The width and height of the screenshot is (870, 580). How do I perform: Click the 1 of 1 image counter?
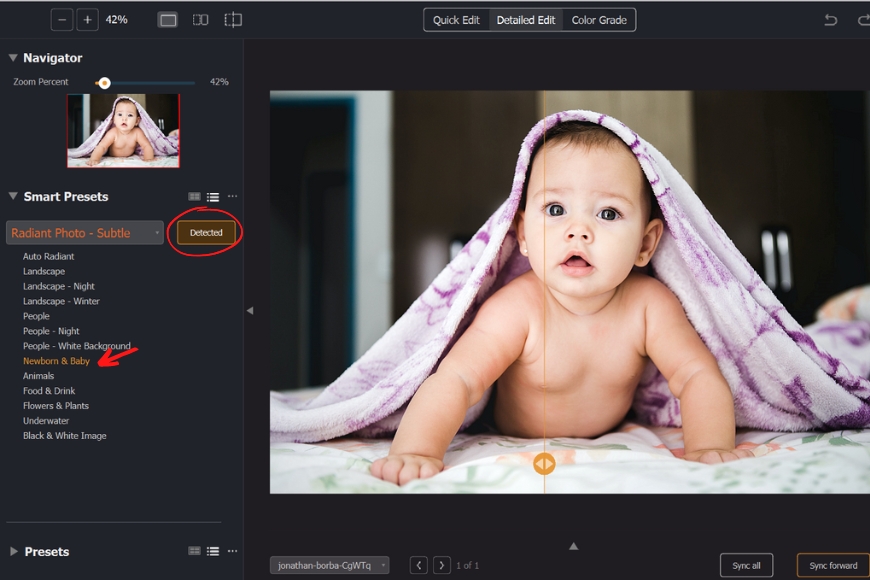[467, 566]
